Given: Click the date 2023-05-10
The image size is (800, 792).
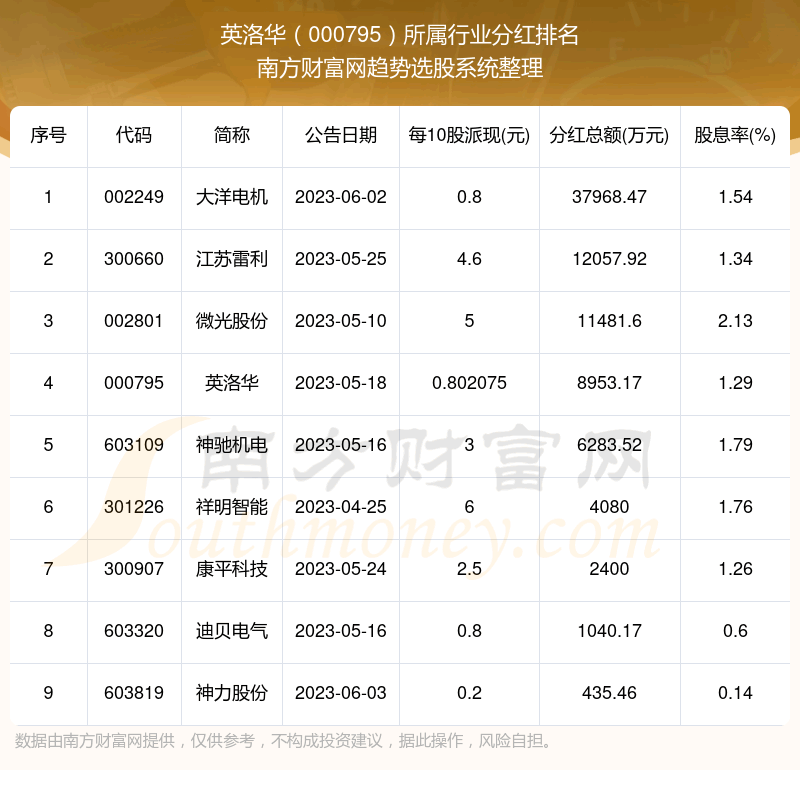Looking at the screenshot, I should pyautogui.click(x=341, y=321).
